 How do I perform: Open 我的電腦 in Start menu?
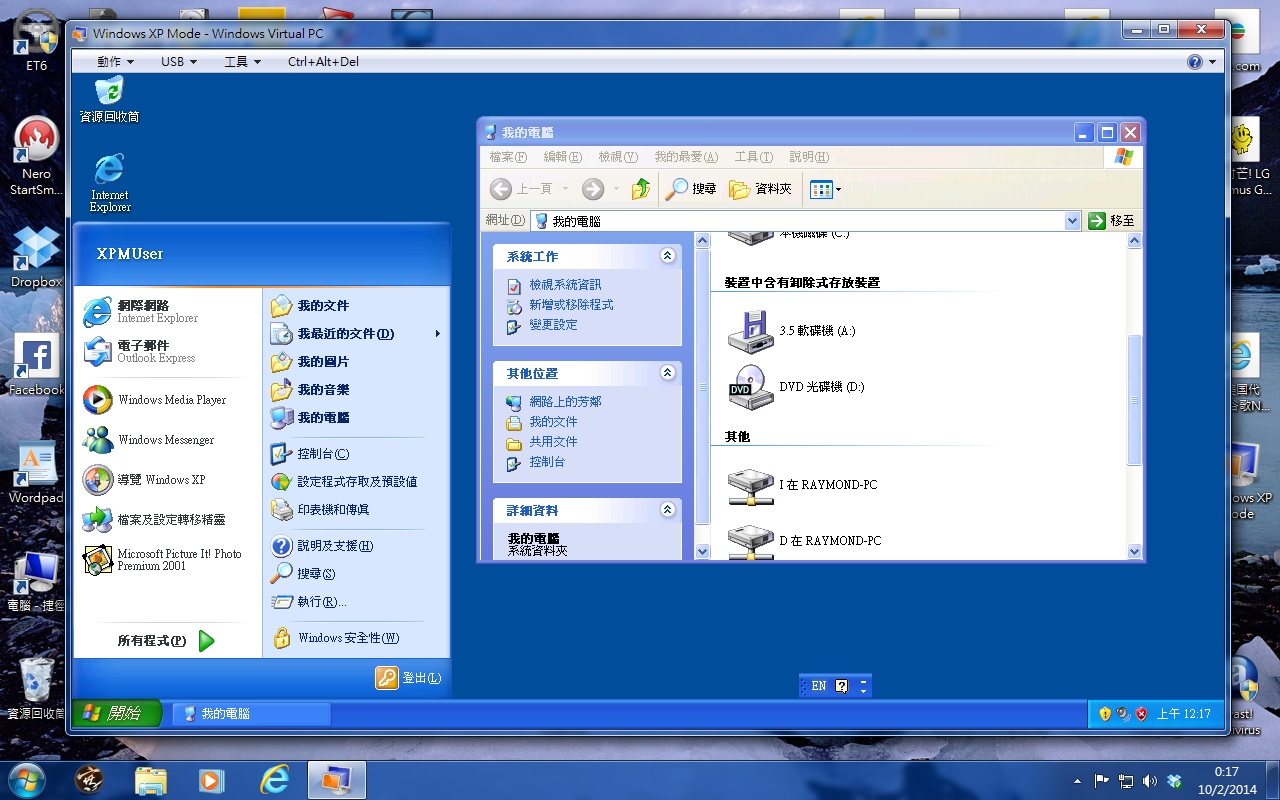(355, 418)
